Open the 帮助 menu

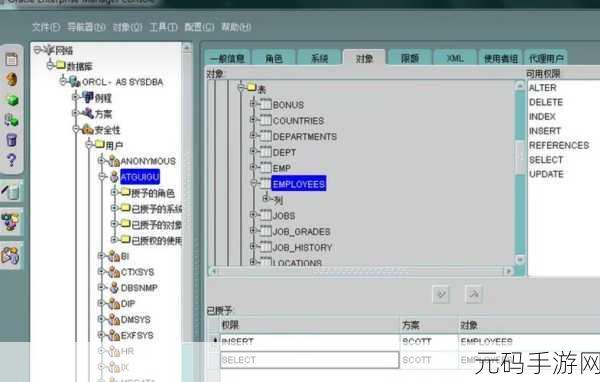point(236,27)
